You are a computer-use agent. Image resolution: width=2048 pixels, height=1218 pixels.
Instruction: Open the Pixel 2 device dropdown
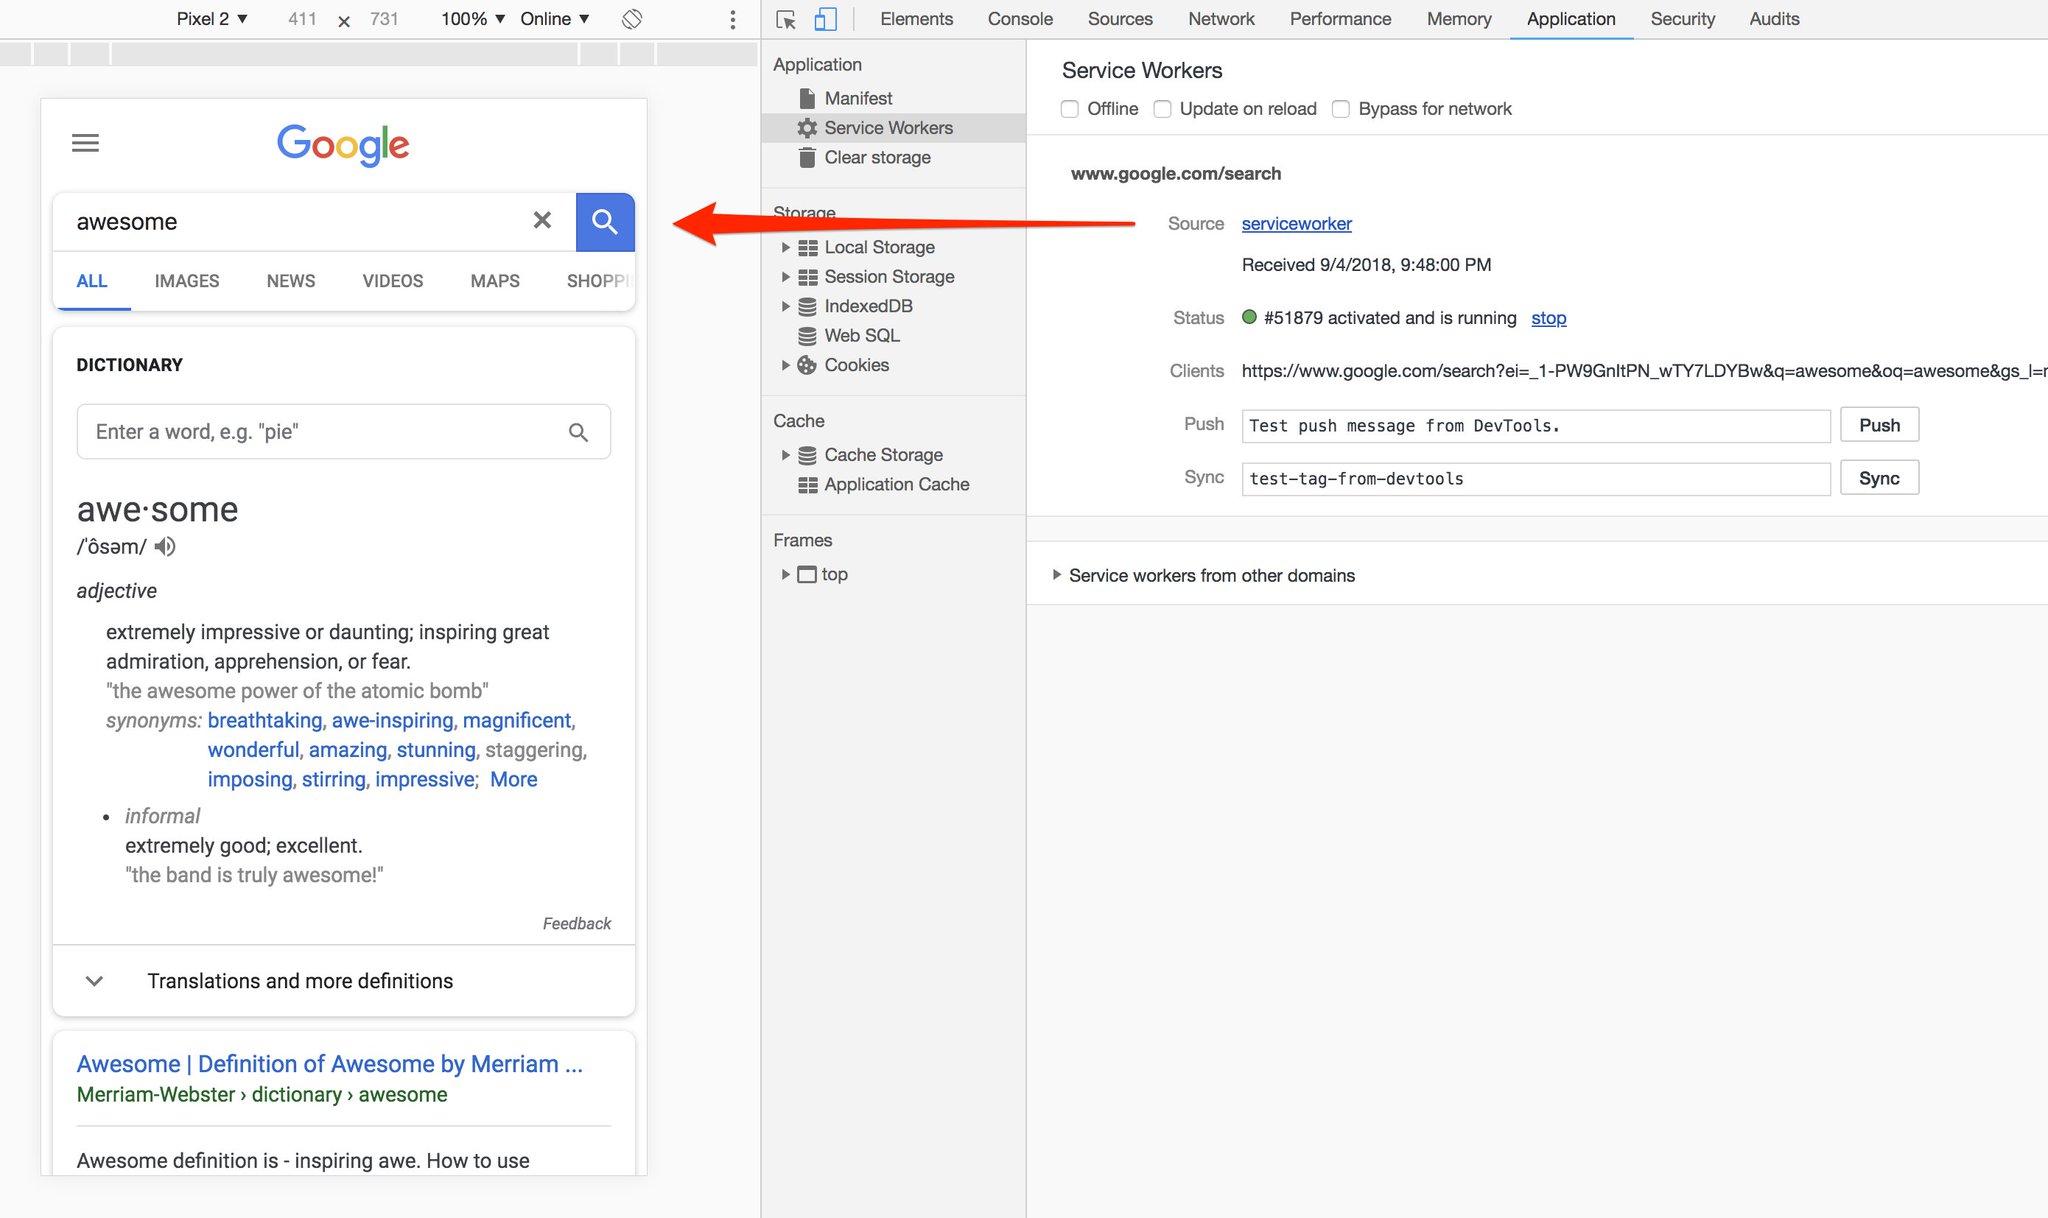[x=212, y=19]
